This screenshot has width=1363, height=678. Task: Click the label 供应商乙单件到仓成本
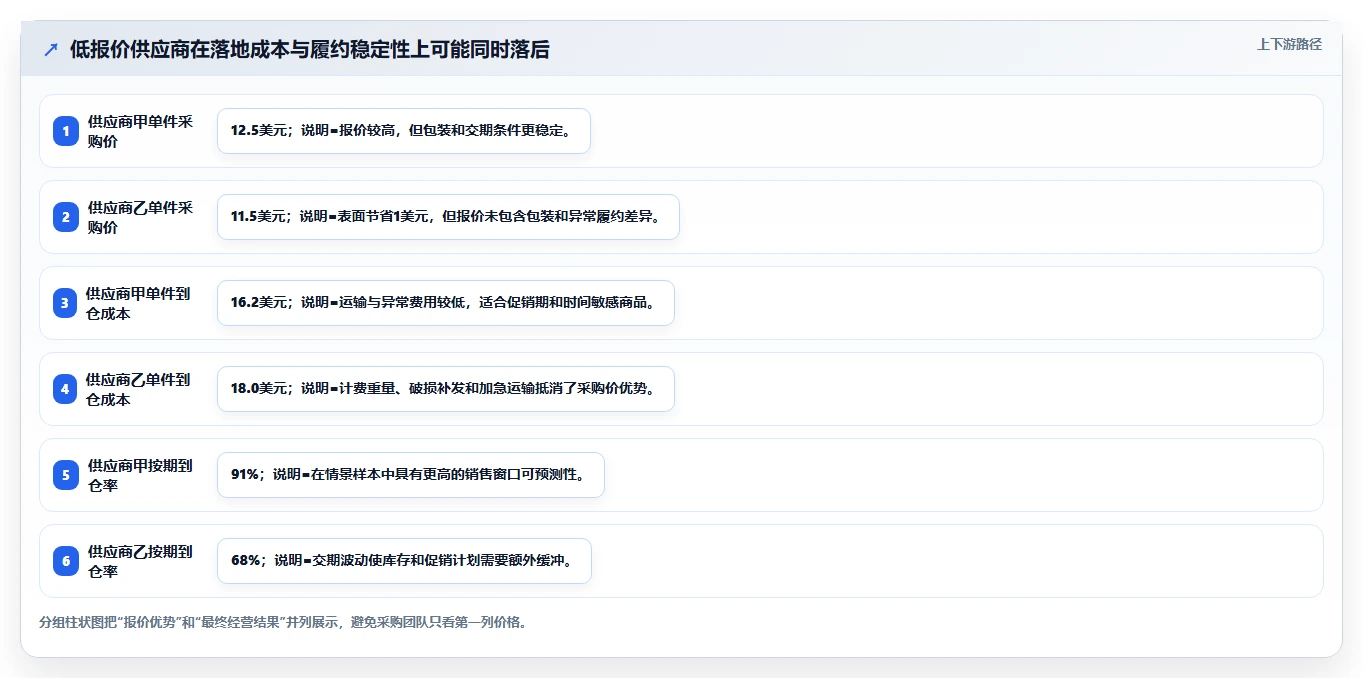pyautogui.click(x=138, y=389)
